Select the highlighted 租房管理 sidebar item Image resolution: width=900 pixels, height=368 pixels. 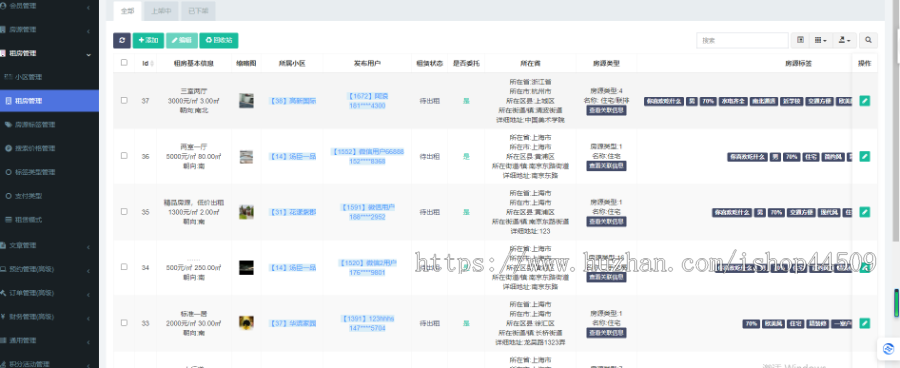[49, 101]
